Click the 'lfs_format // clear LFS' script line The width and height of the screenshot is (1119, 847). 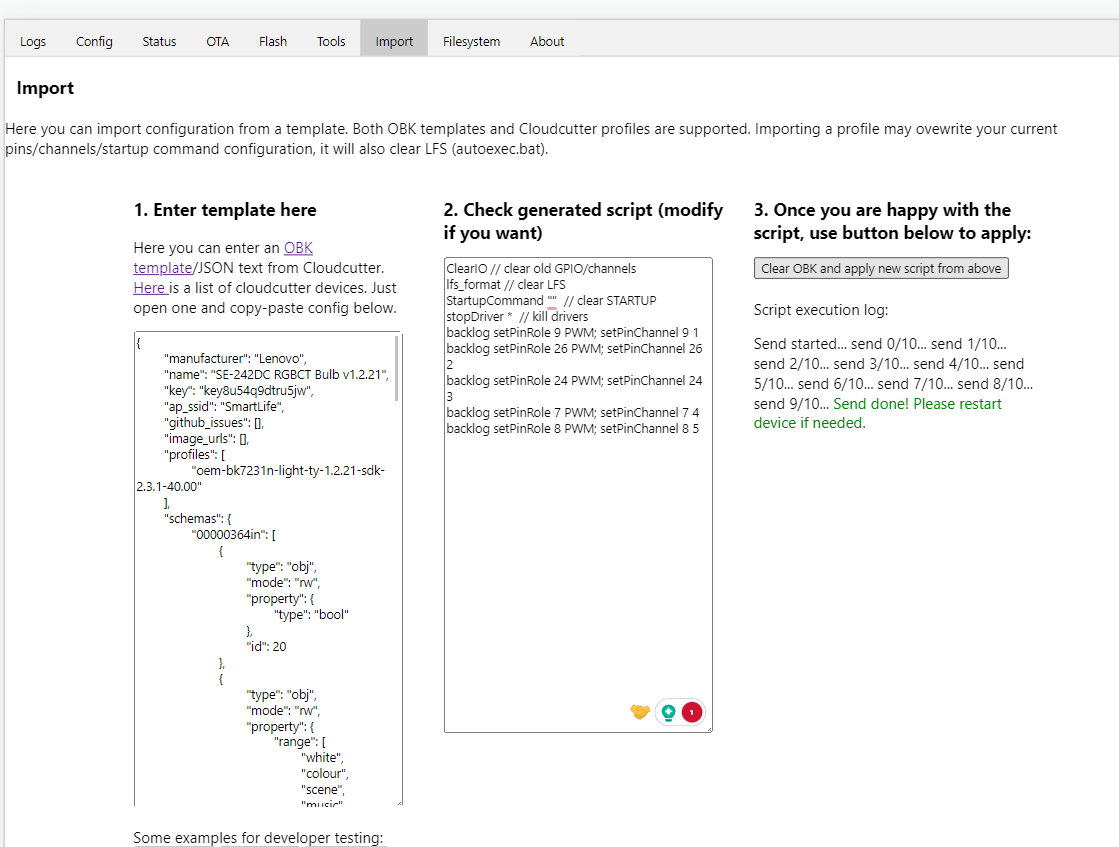(x=506, y=284)
